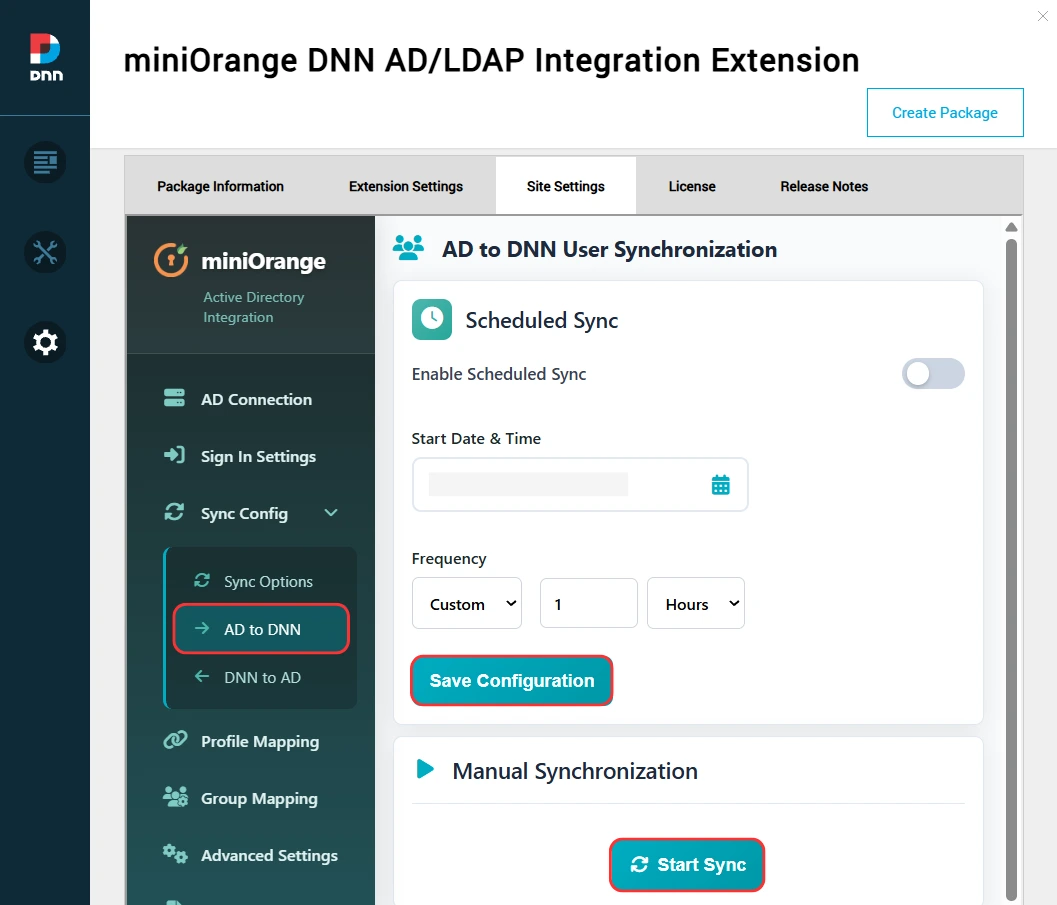Screen dimensions: 1057x905
Task: Open Advanced Settings menu item
Action: point(250,855)
